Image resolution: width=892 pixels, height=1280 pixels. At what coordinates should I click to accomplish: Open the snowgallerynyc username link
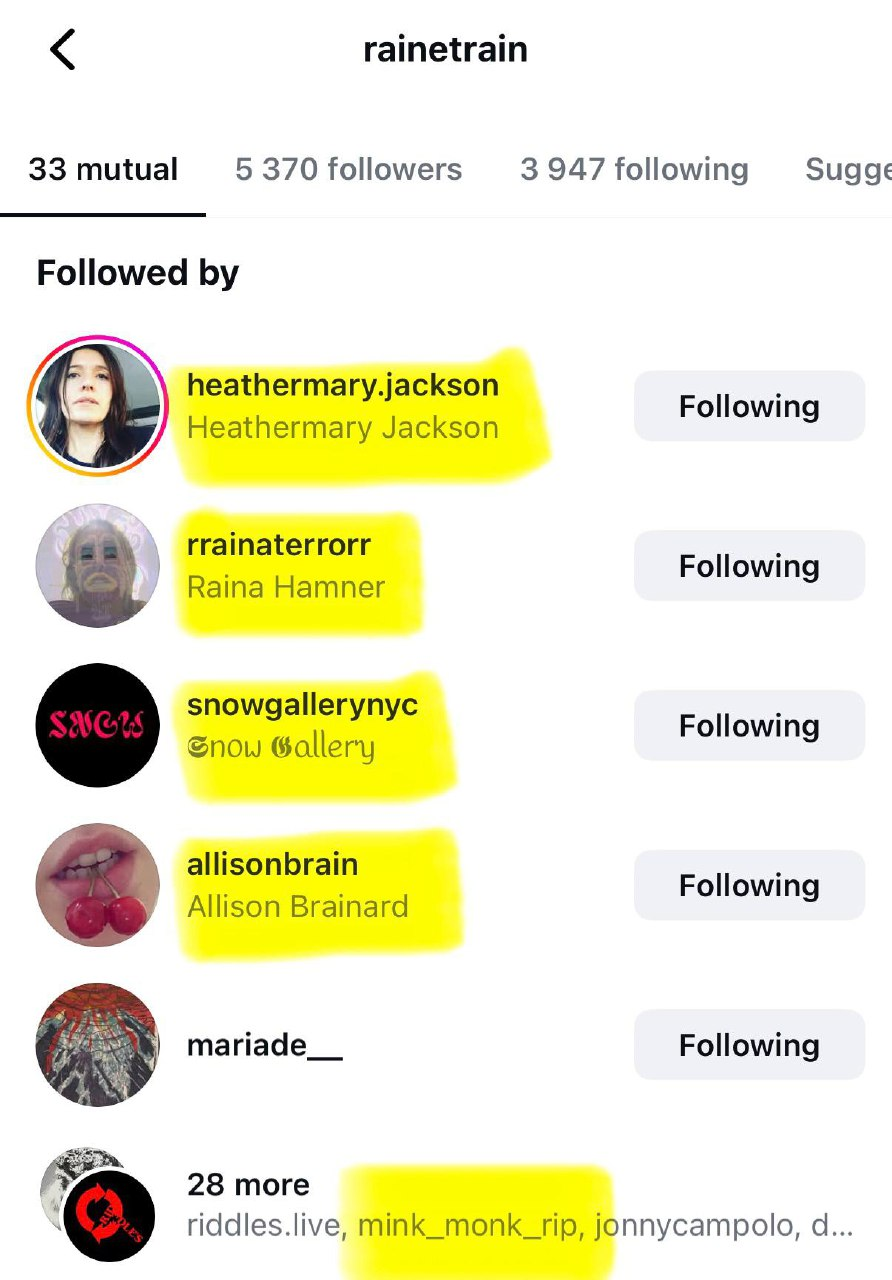point(302,705)
